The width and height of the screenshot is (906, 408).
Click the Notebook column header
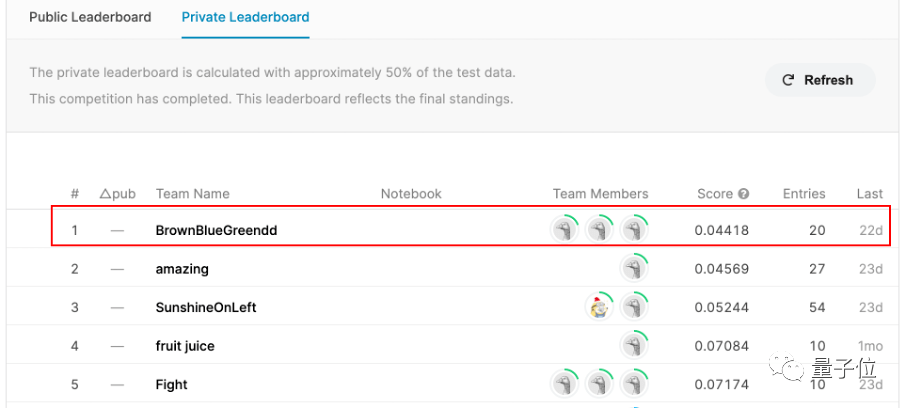click(x=411, y=194)
